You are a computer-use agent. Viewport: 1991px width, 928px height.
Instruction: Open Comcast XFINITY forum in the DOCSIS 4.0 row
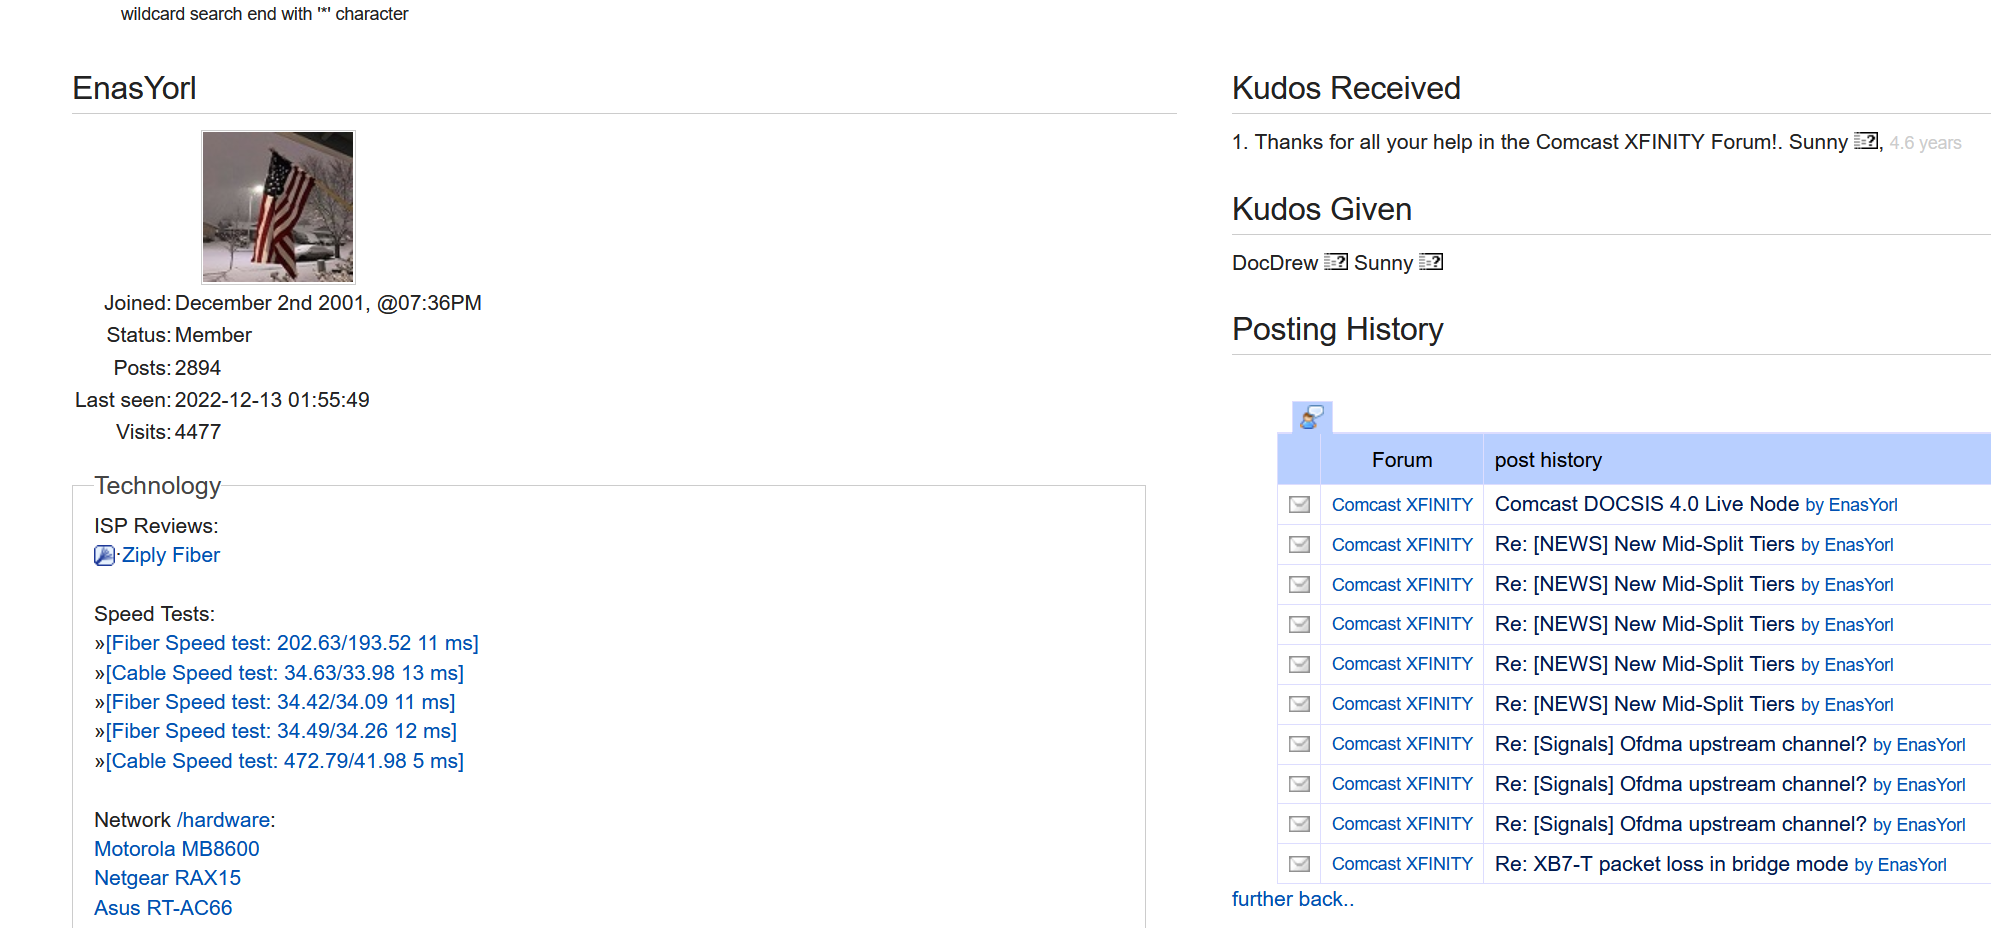click(1402, 505)
